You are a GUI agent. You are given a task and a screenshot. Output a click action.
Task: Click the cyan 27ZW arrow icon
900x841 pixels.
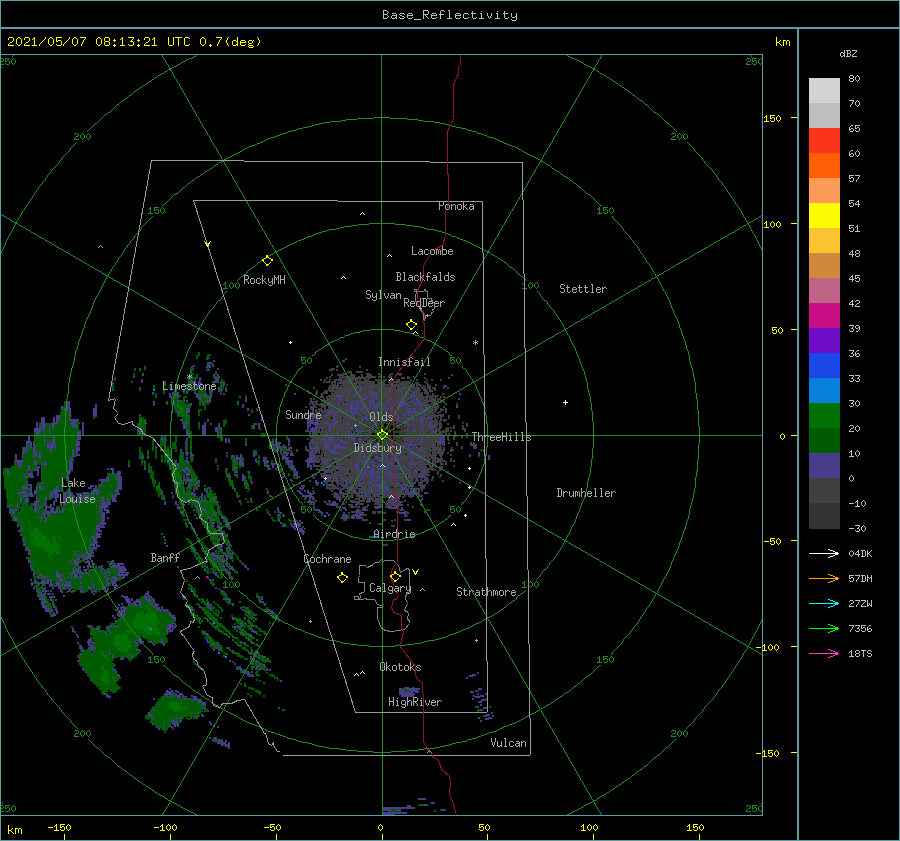(x=824, y=604)
